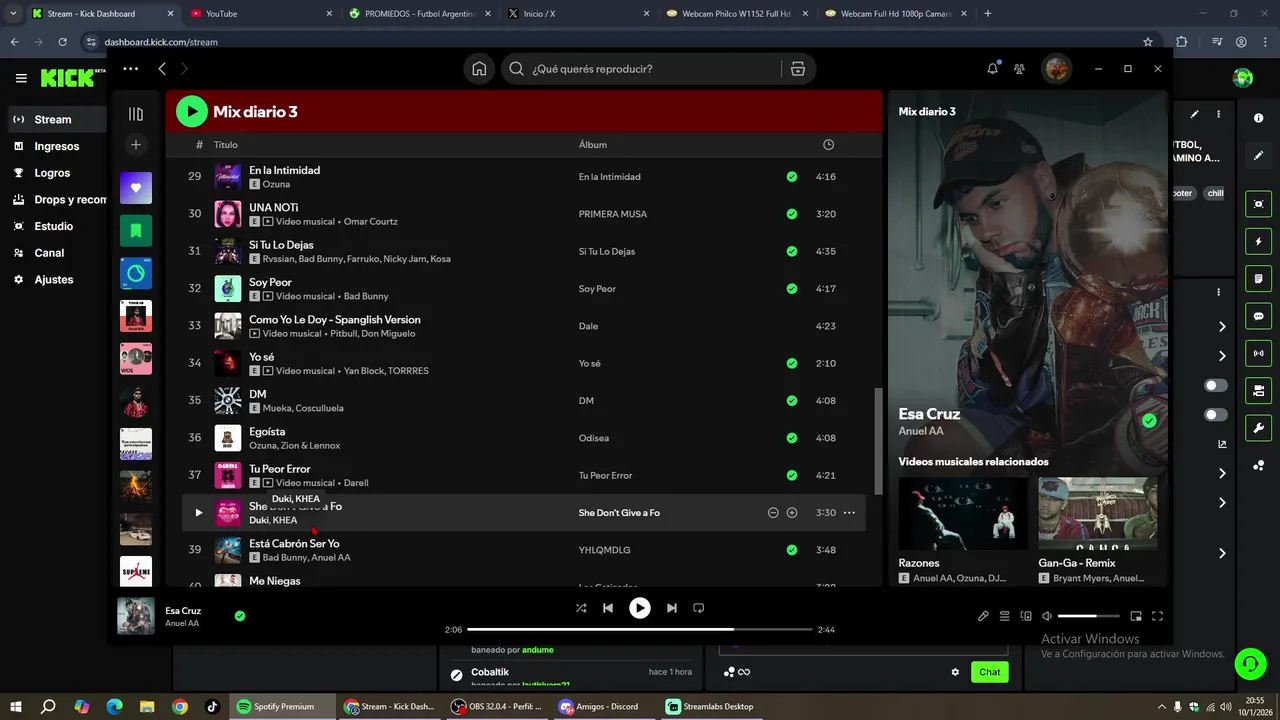Open the play queue

(1005, 616)
